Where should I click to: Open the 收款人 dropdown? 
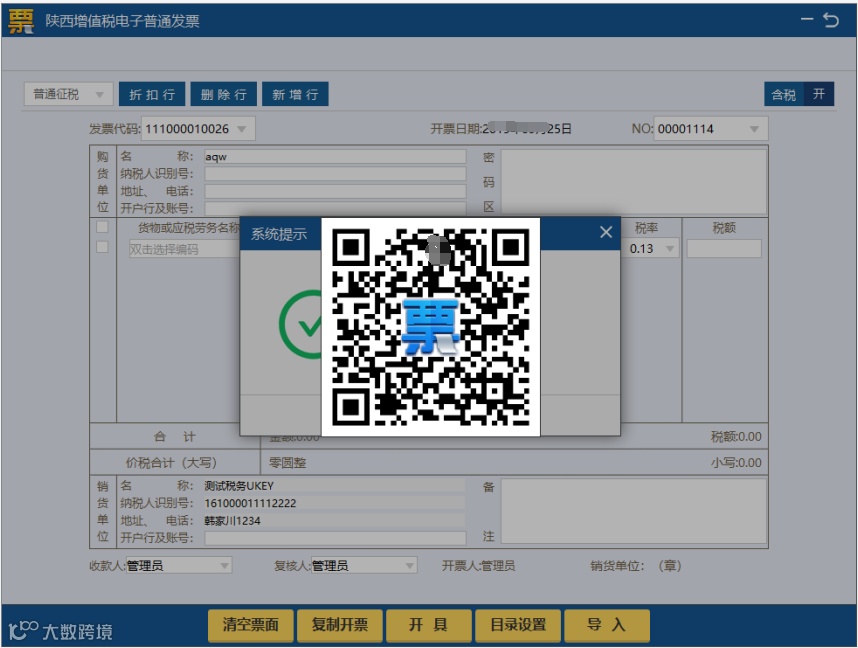(x=179, y=565)
